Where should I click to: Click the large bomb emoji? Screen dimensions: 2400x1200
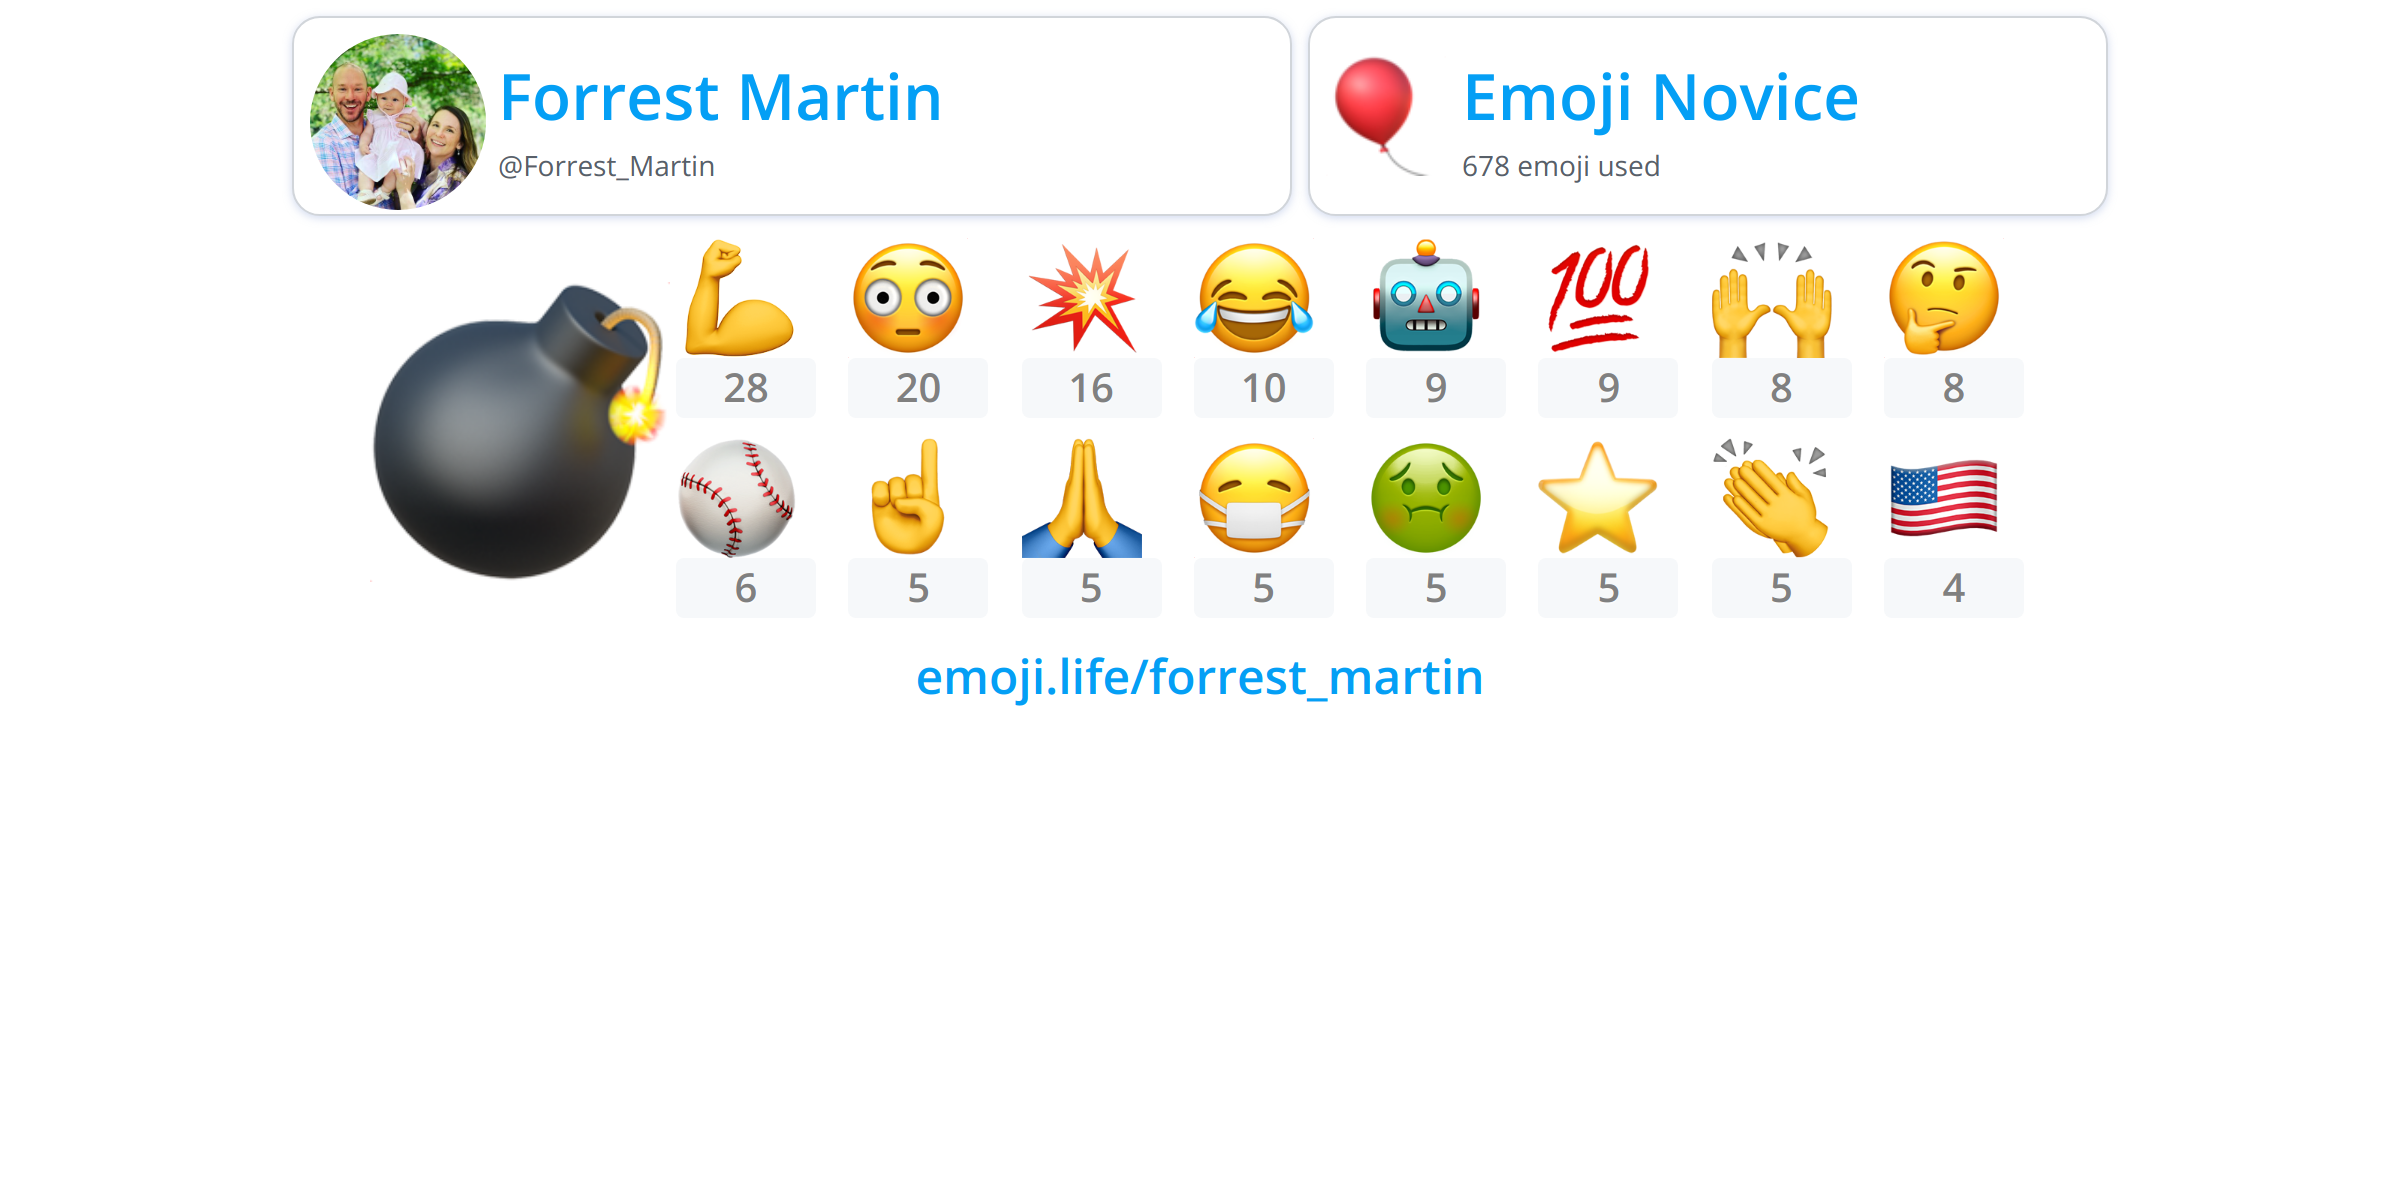tap(518, 431)
